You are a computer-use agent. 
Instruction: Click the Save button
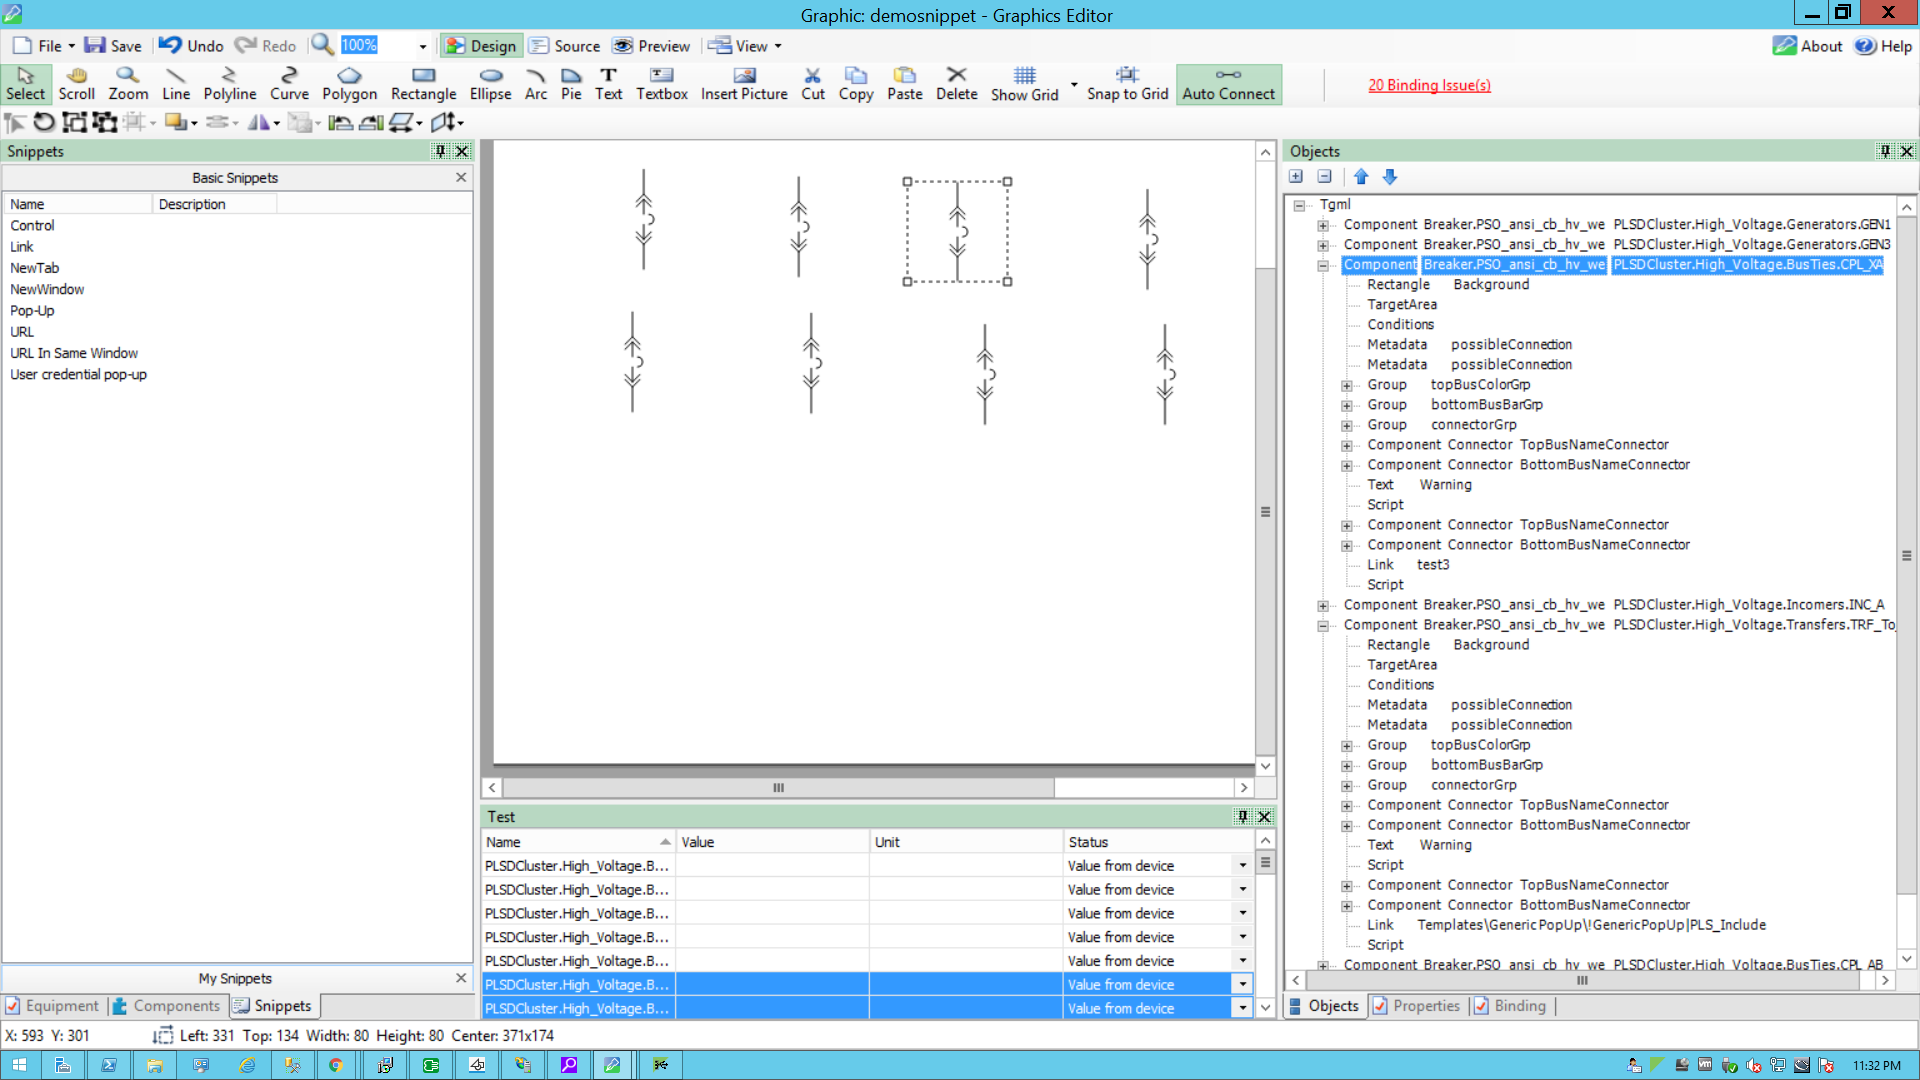[113, 46]
